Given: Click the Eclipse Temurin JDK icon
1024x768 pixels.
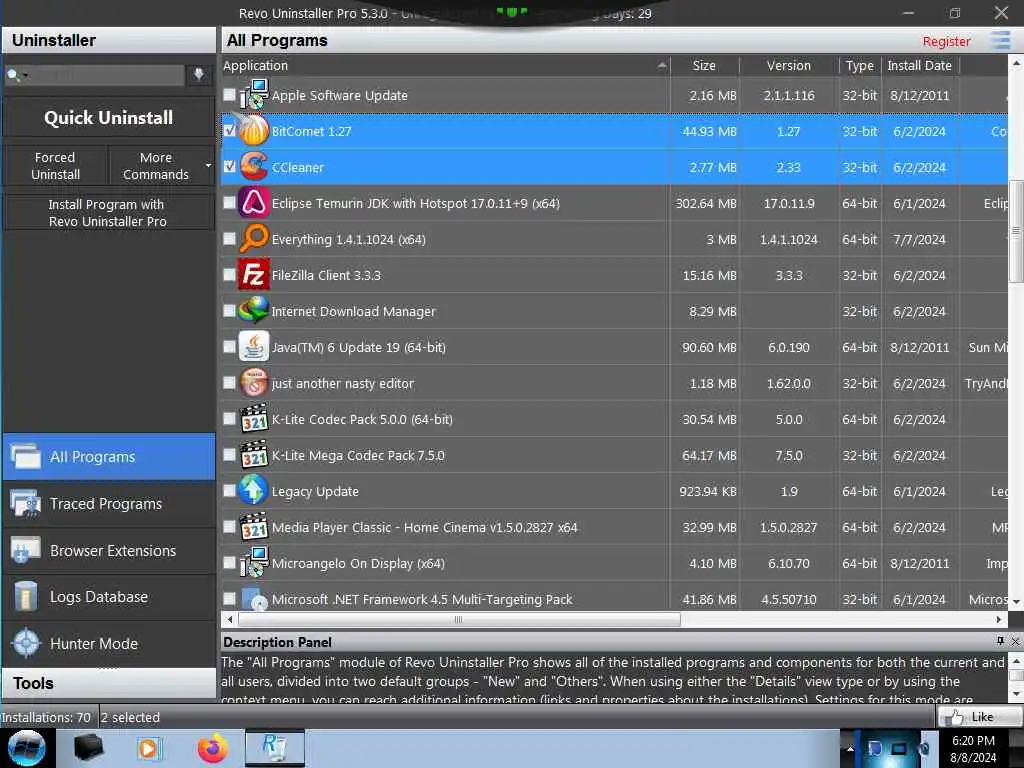Looking at the screenshot, I should 254,202.
